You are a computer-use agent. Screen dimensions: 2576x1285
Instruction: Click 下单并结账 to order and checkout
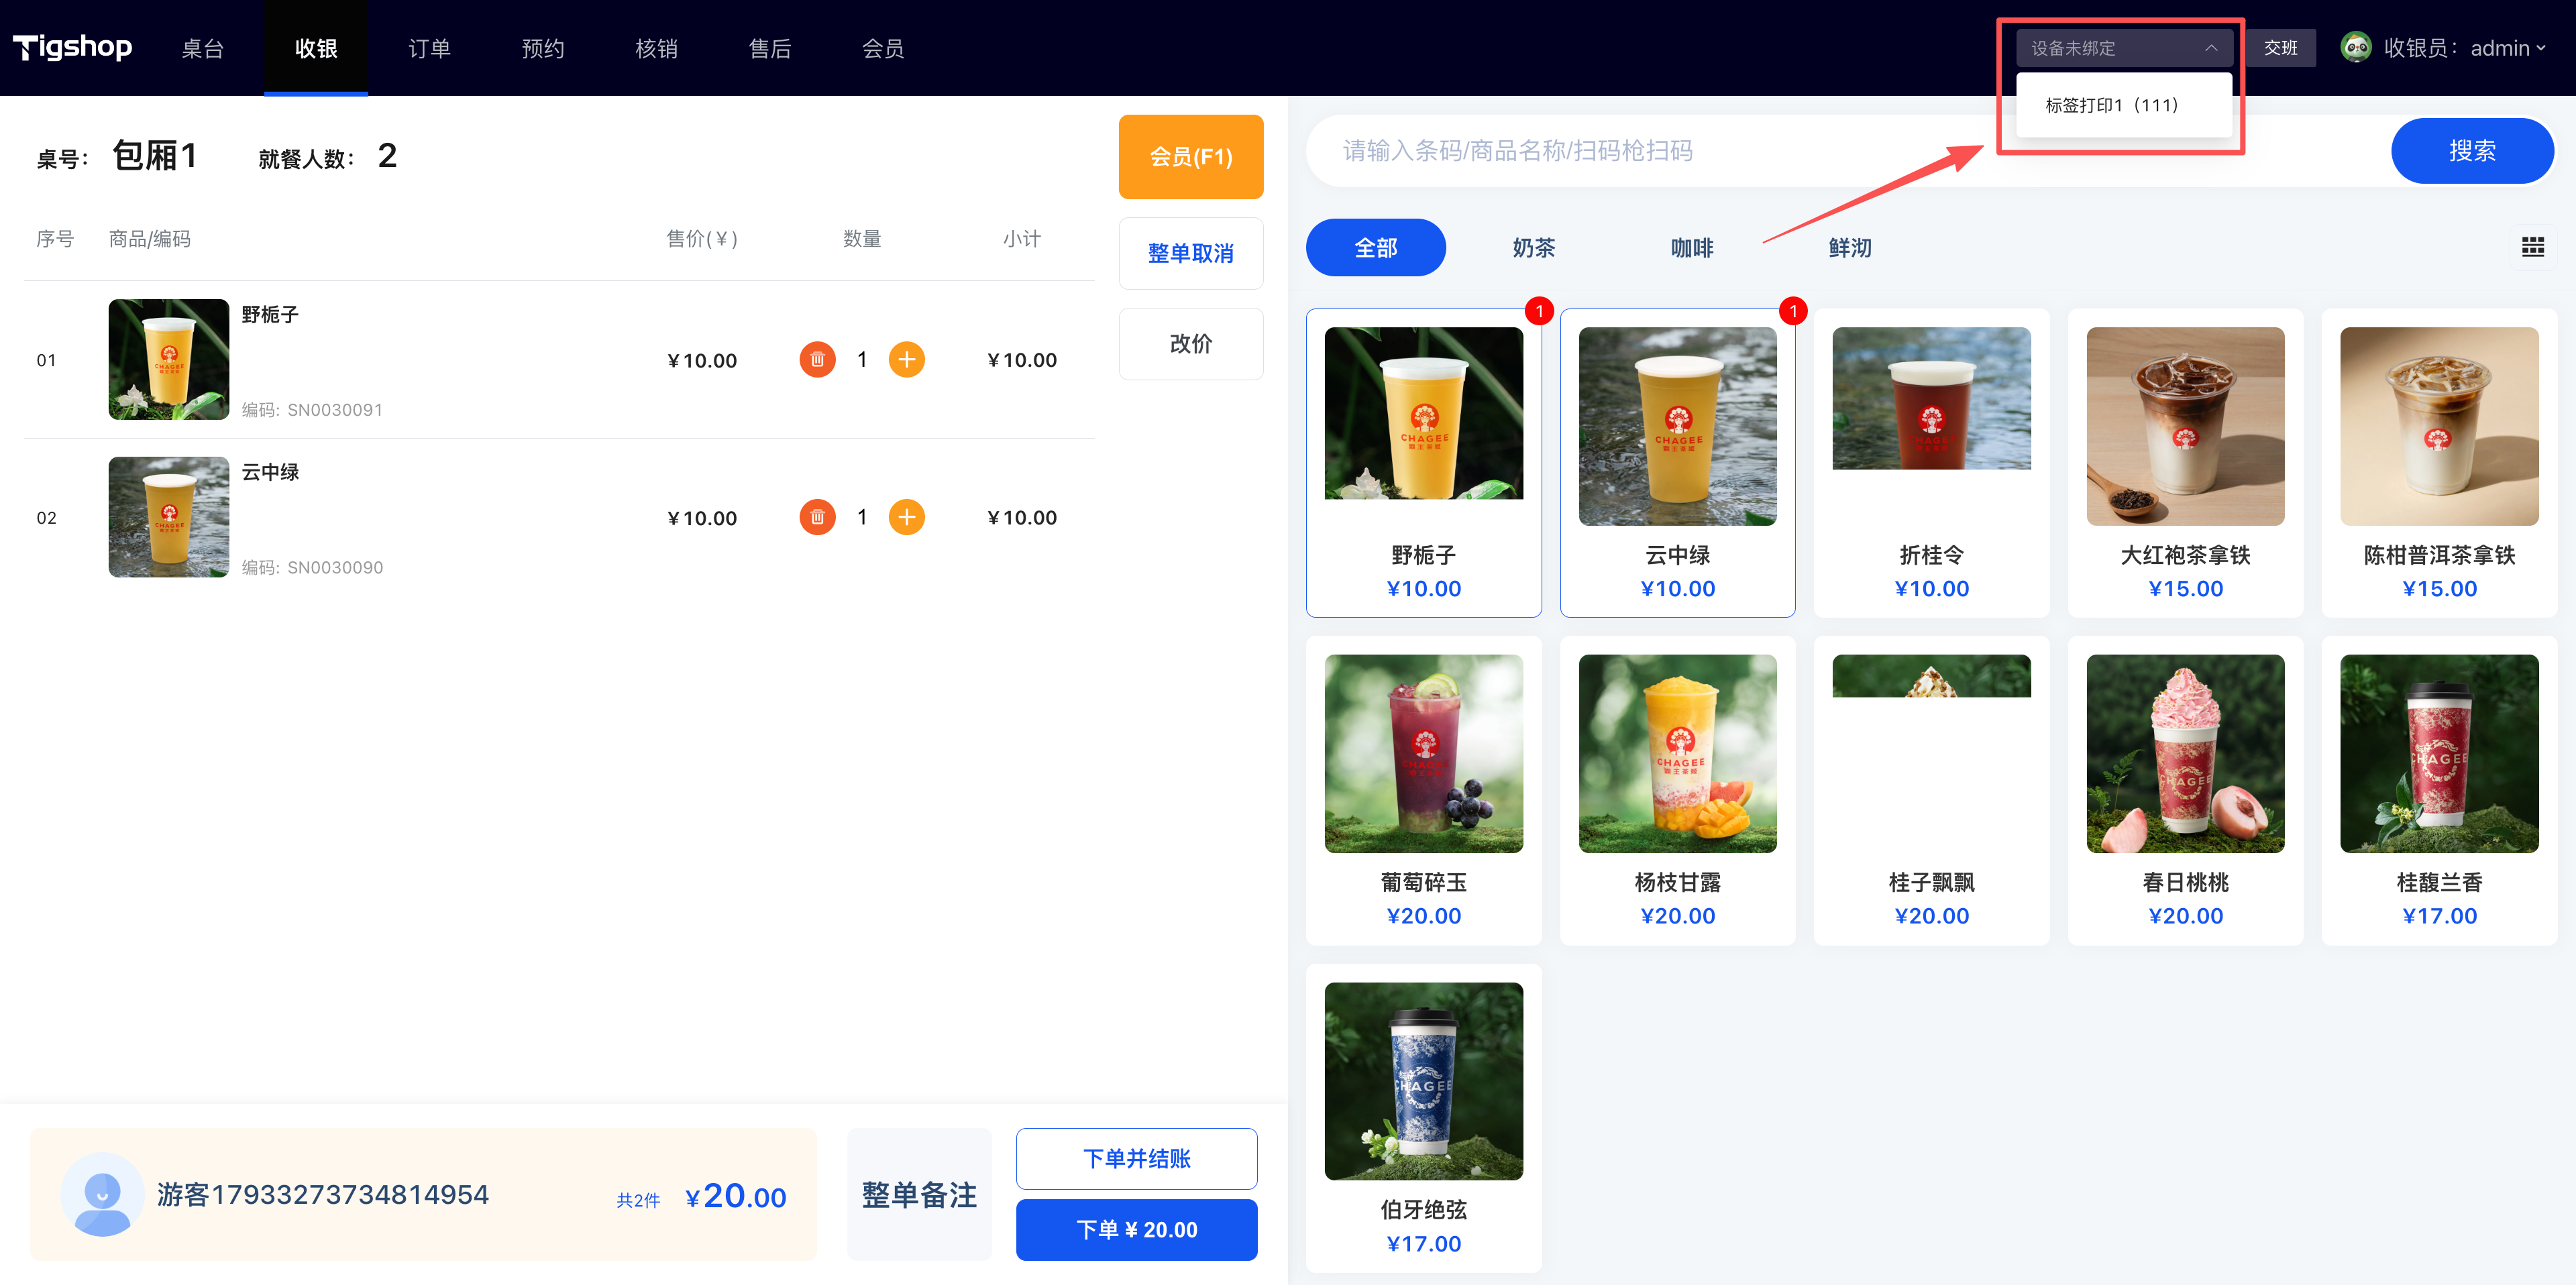pyautogui.click(x=1136, y=1159)
